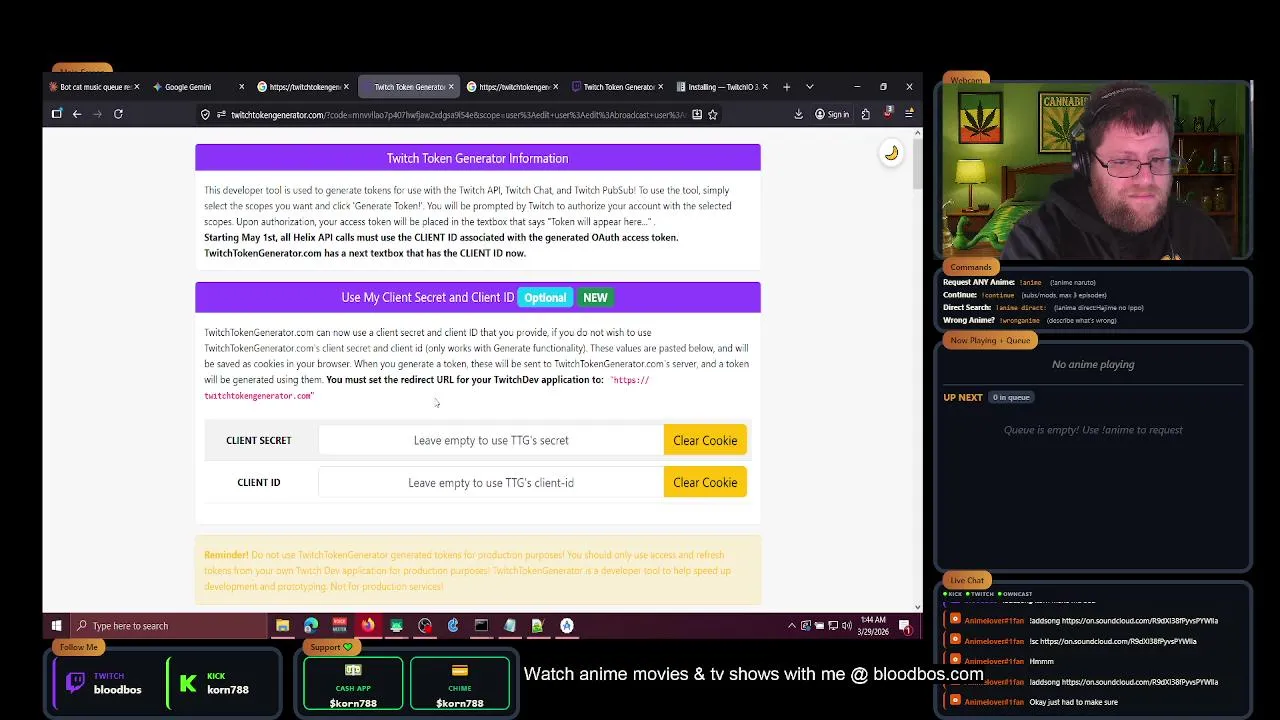
Task: Toggle the dark mode moon icon
Action: coord(891,153)
